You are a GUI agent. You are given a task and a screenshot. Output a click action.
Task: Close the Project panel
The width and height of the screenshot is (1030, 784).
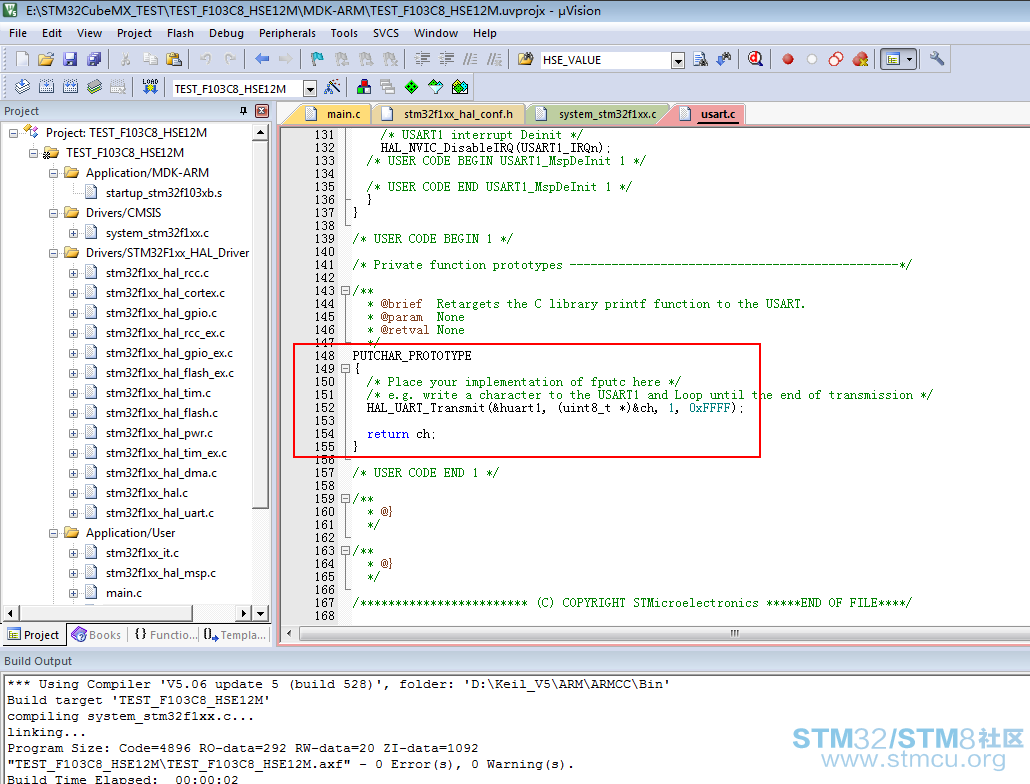click(x=261, y=111)
